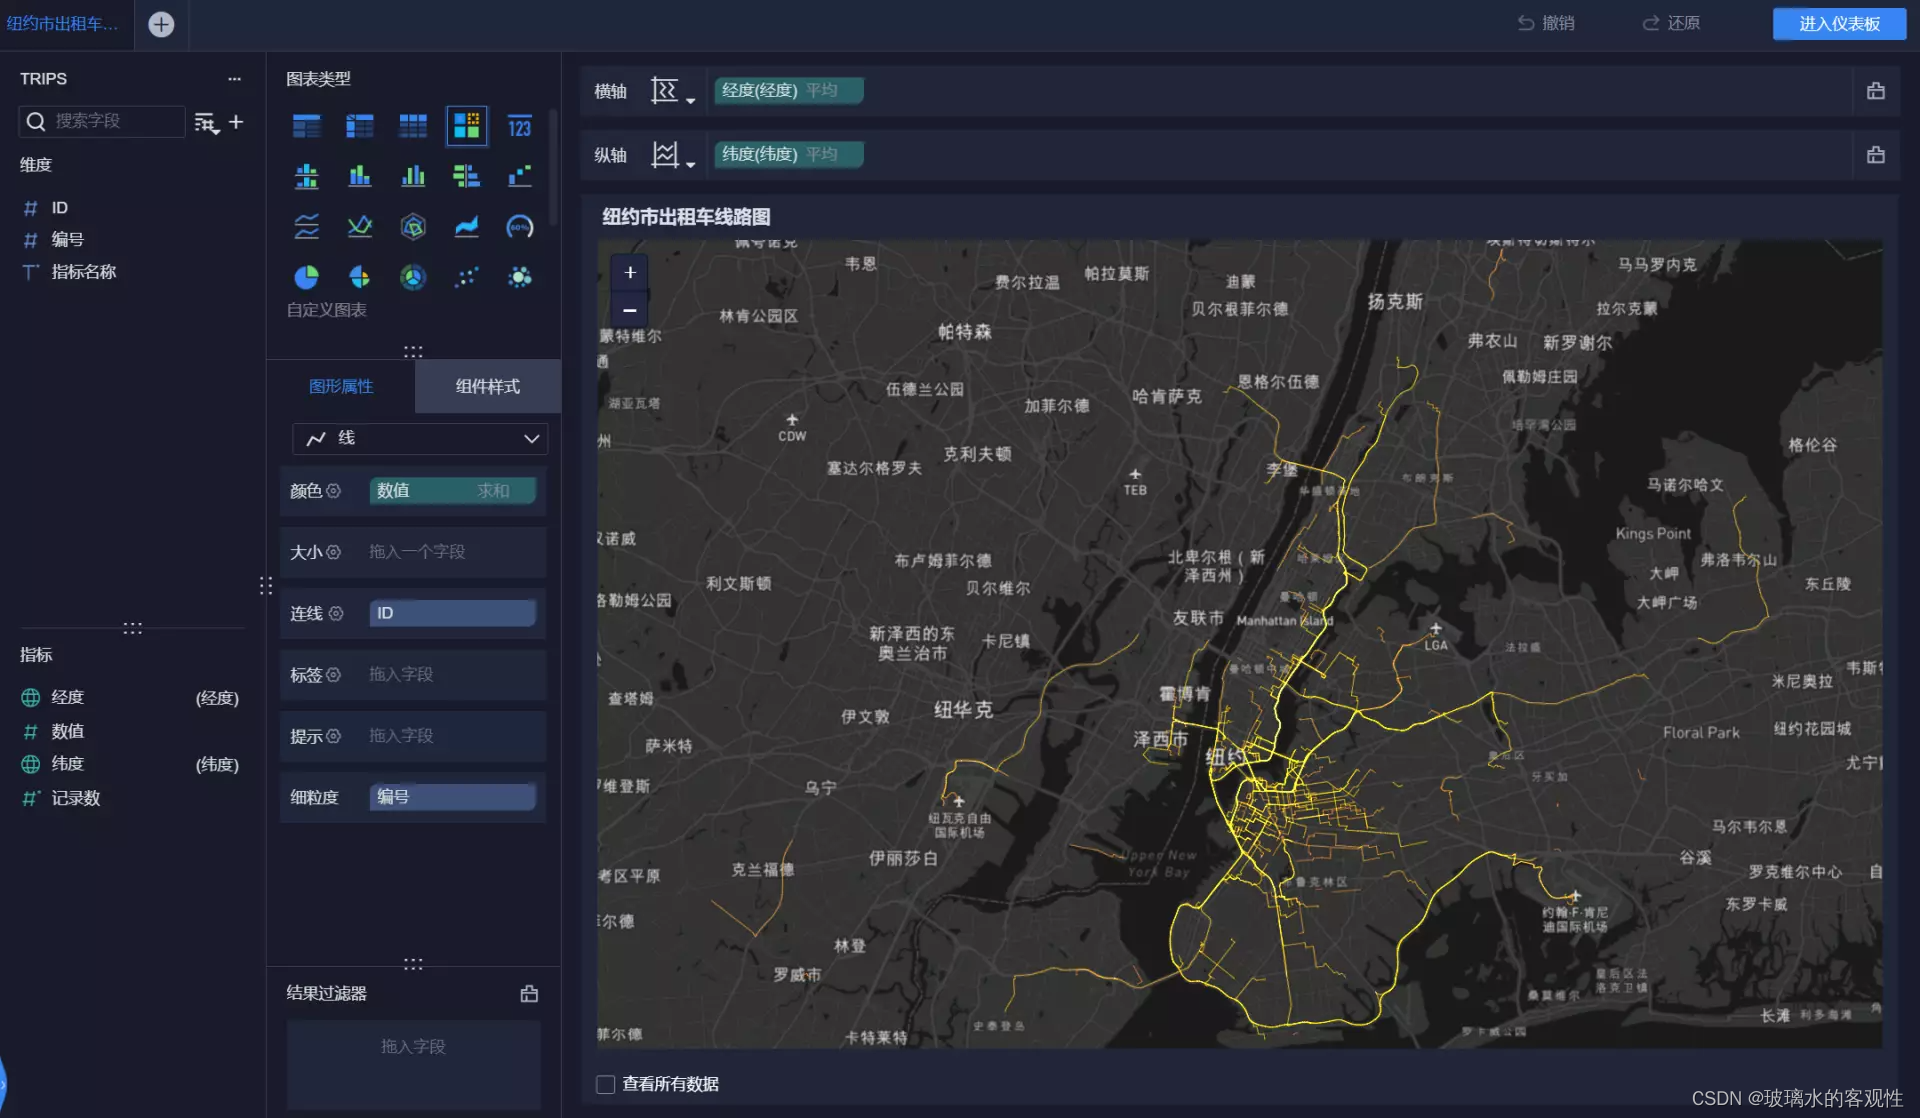Choose the area chart type icon
Image resolution: width=1920 pixels, height=1118 pixels.
tap(466, 227)
